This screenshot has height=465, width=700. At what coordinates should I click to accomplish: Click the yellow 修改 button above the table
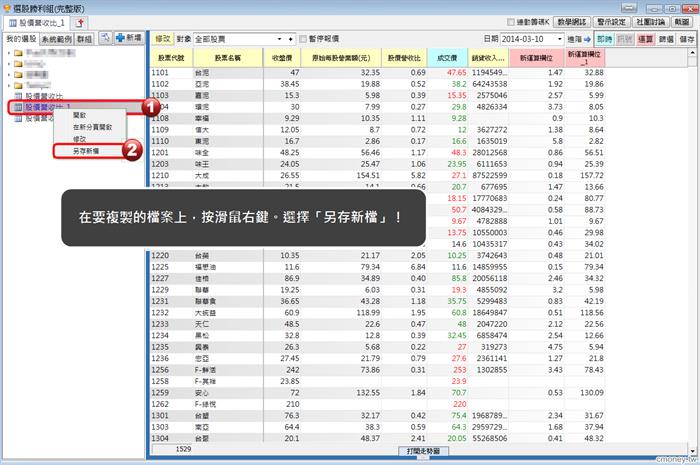tap(162, 39)
